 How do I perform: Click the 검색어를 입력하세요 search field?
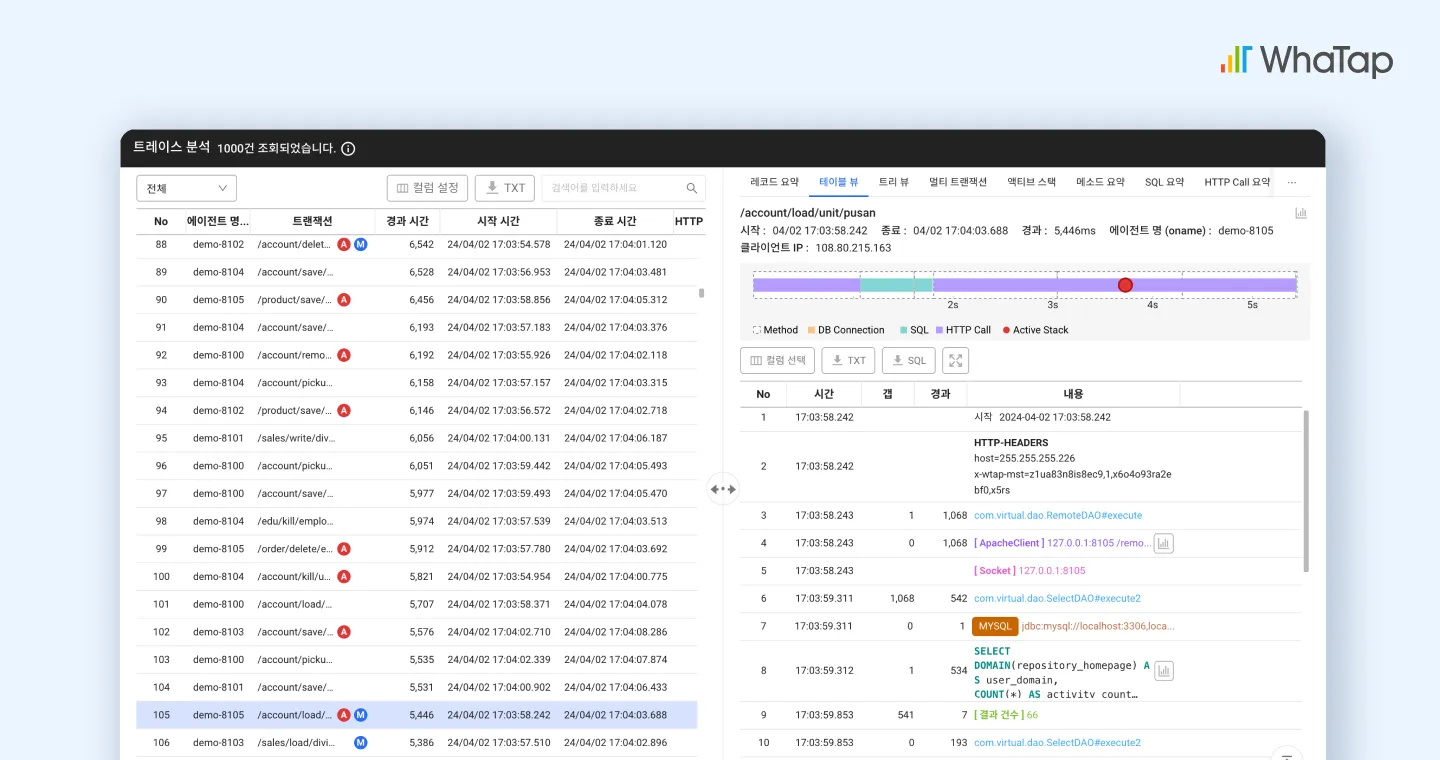tap(623, 188)
